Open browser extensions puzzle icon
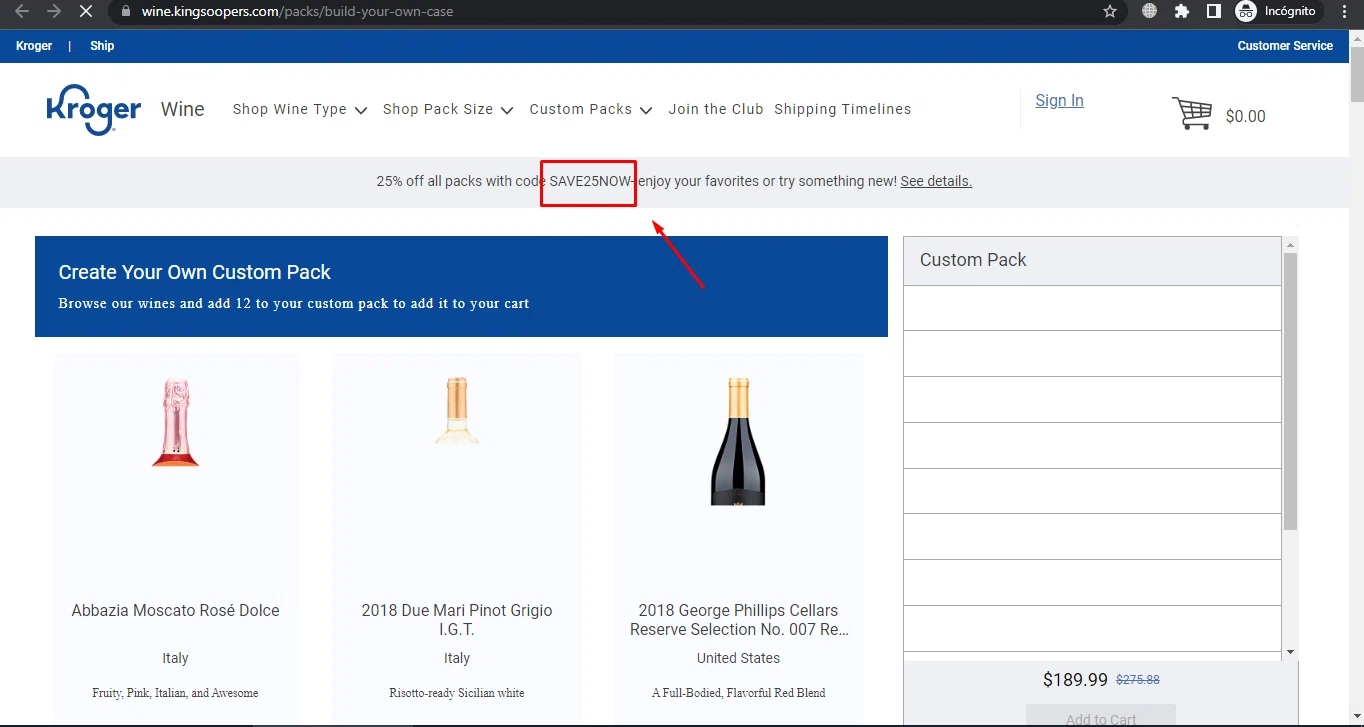This screenshot has width=1364, height=727. pyautogui.click(x=1182, y=12)
